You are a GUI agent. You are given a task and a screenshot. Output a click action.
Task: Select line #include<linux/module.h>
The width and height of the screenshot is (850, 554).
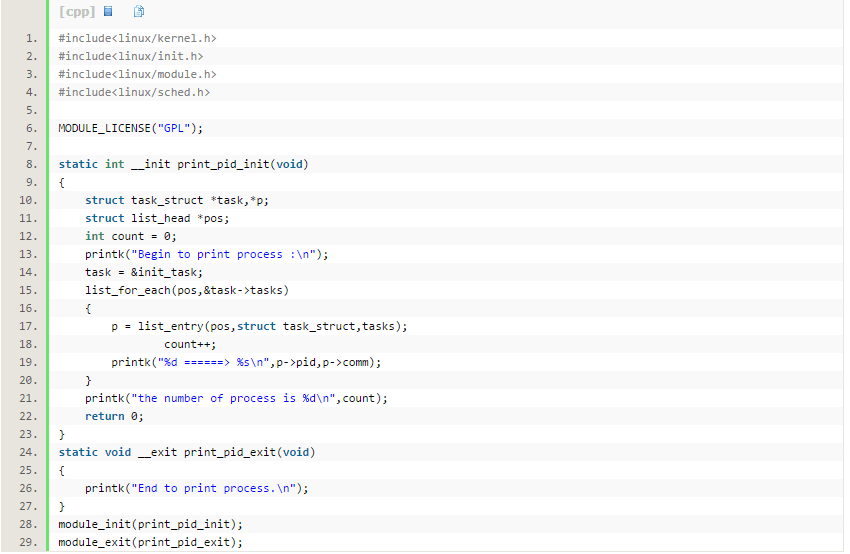point(138,74)
